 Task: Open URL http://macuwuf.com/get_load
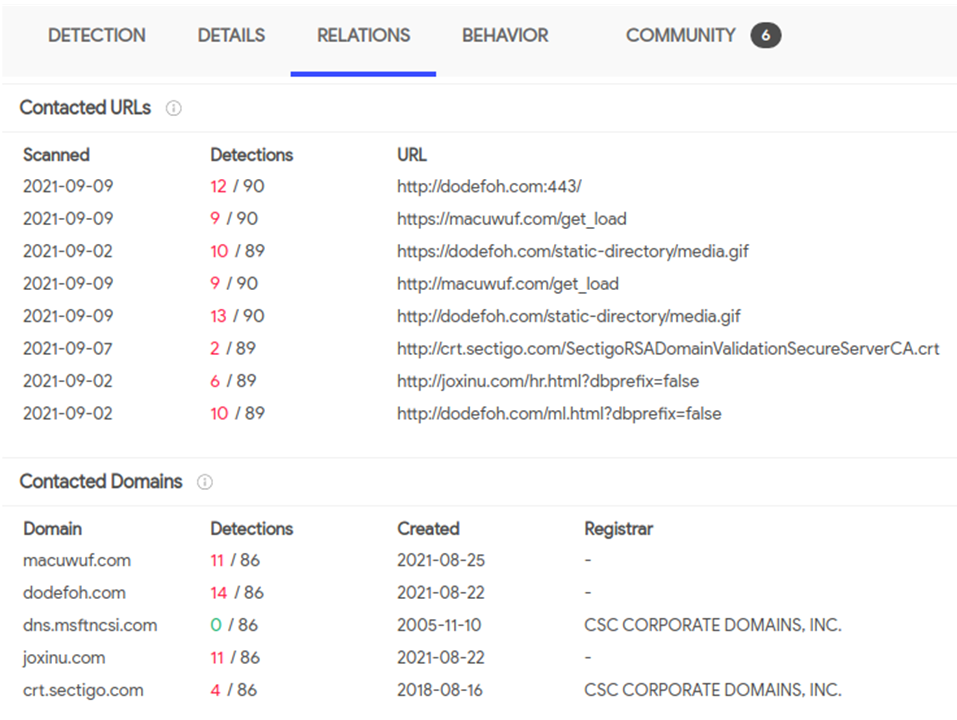coord(508,283)
